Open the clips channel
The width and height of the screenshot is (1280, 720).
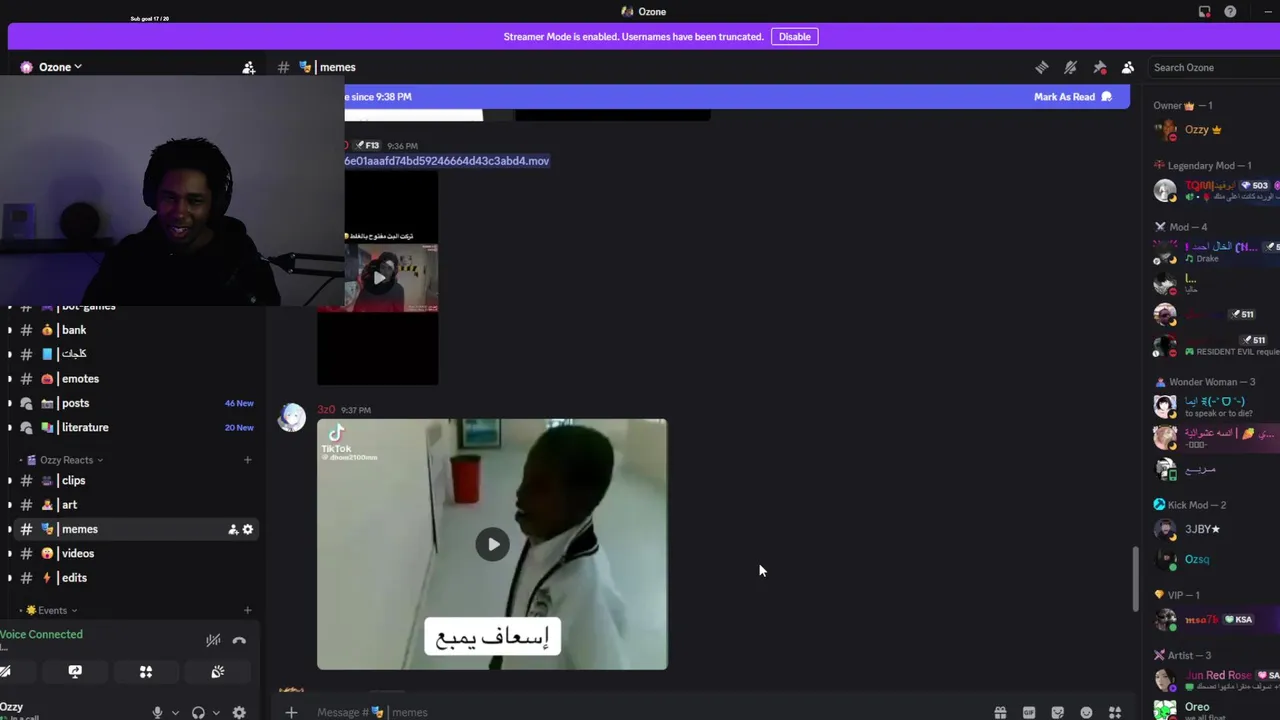(73, 481)
